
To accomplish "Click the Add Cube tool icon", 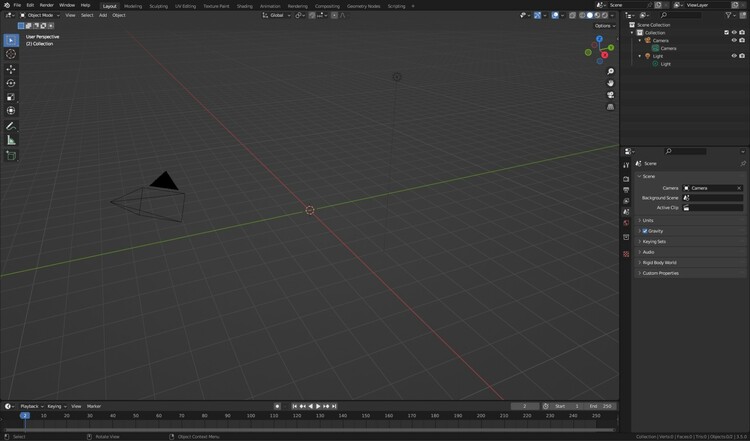I will click(x=11, y=155).
